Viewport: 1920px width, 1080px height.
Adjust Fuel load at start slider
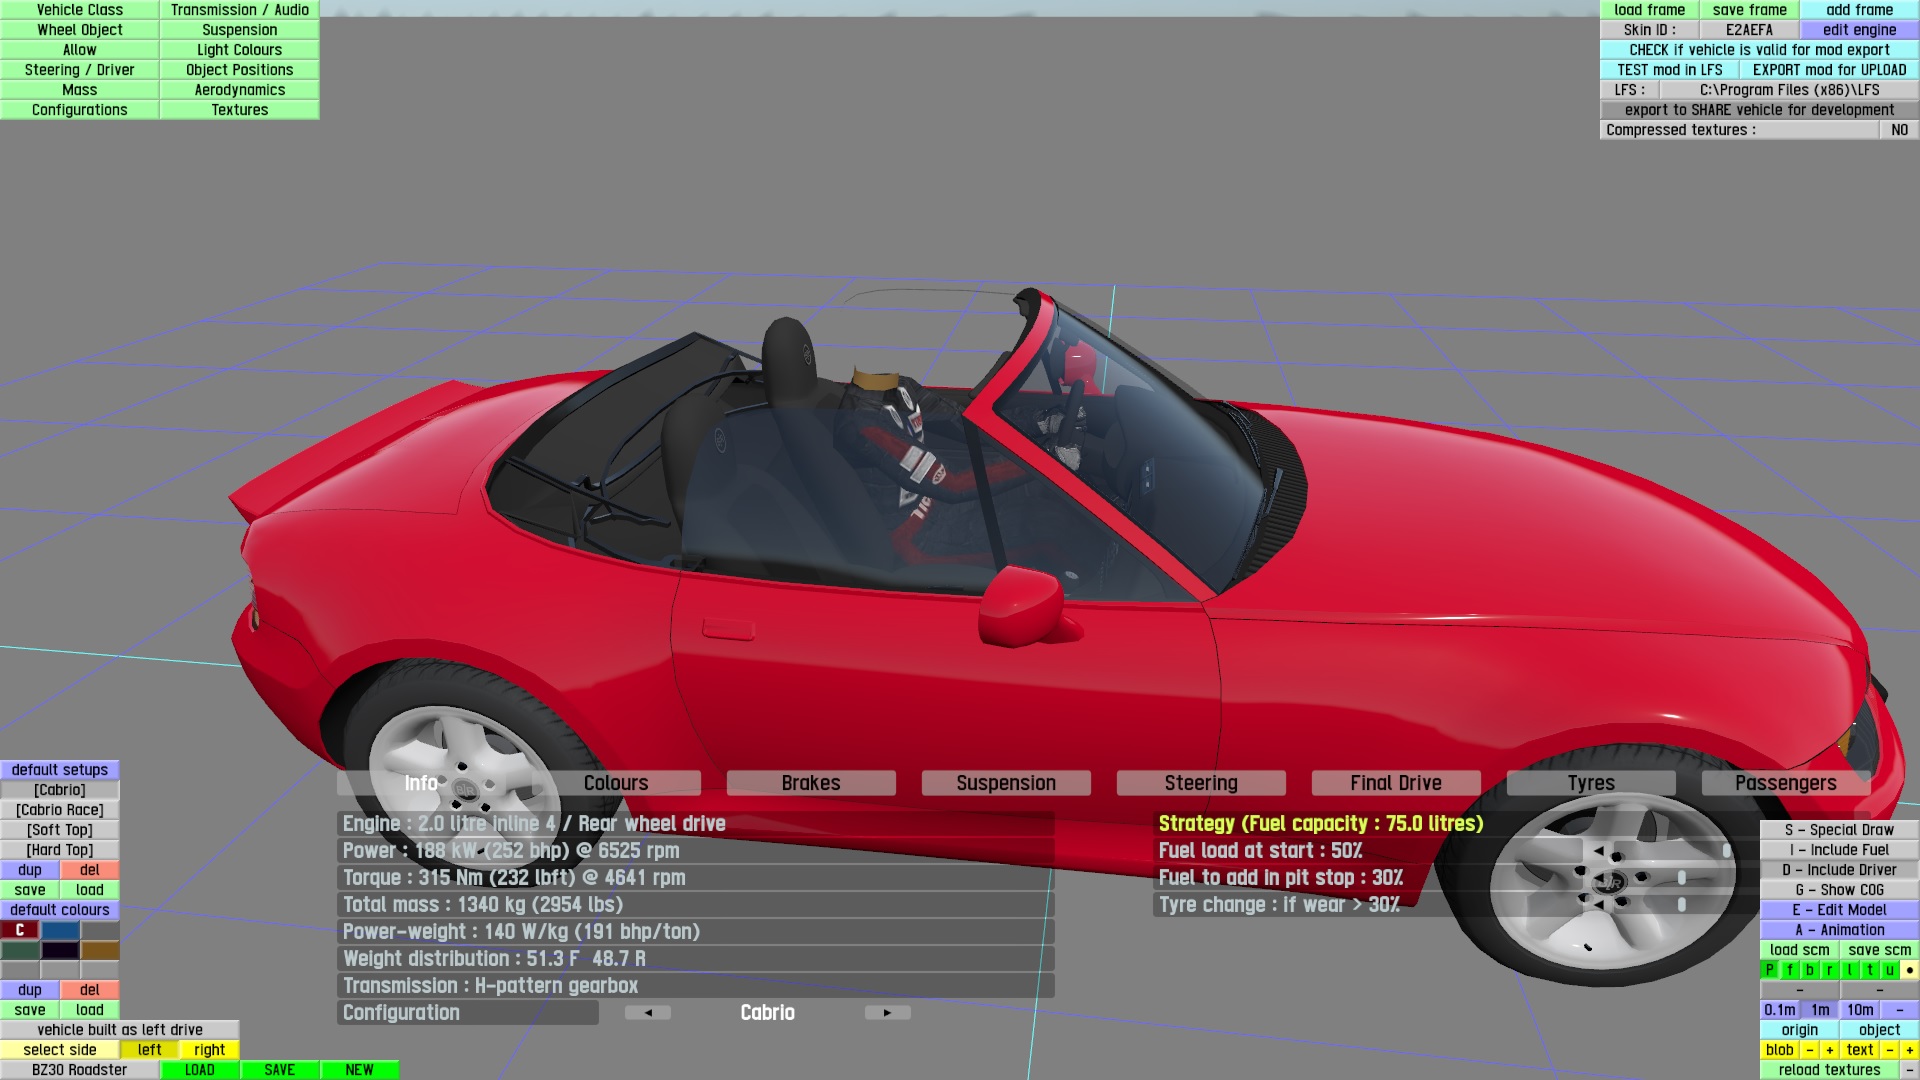tap(1726, 851)
